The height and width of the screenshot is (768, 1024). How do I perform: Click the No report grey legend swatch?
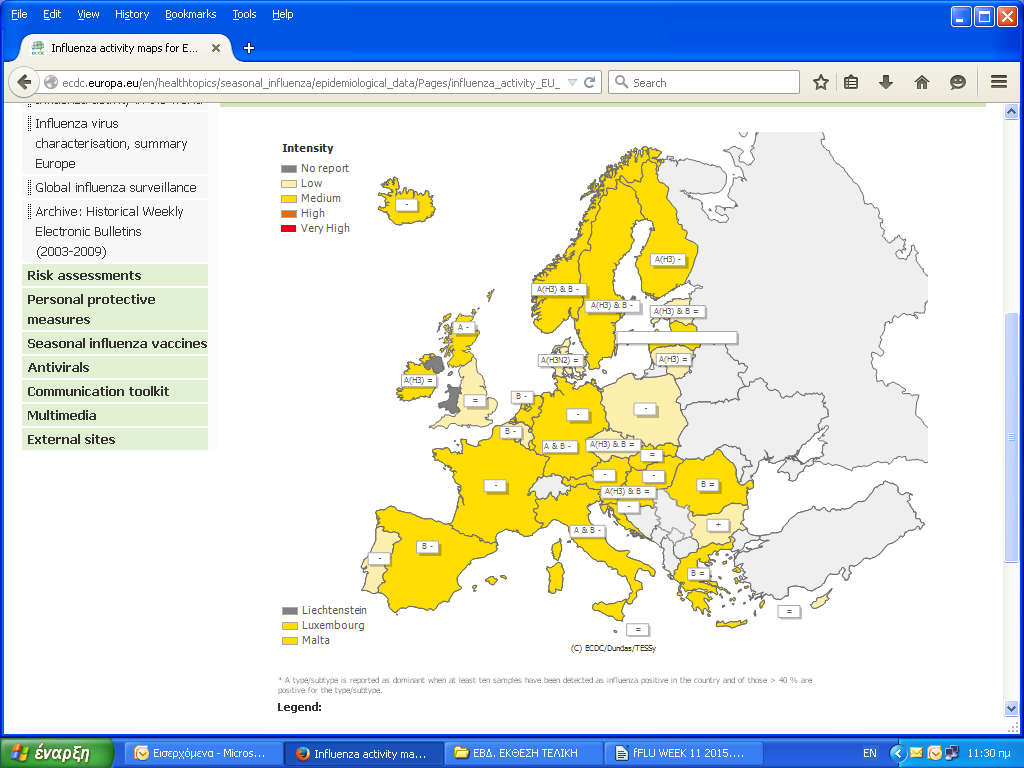click(289, 168)
